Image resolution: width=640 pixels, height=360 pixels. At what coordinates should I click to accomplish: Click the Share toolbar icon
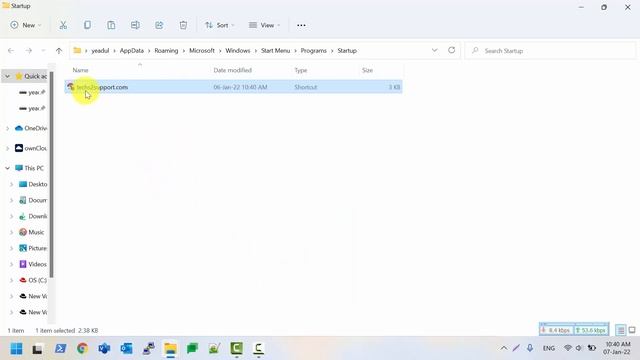click(159, 25)
